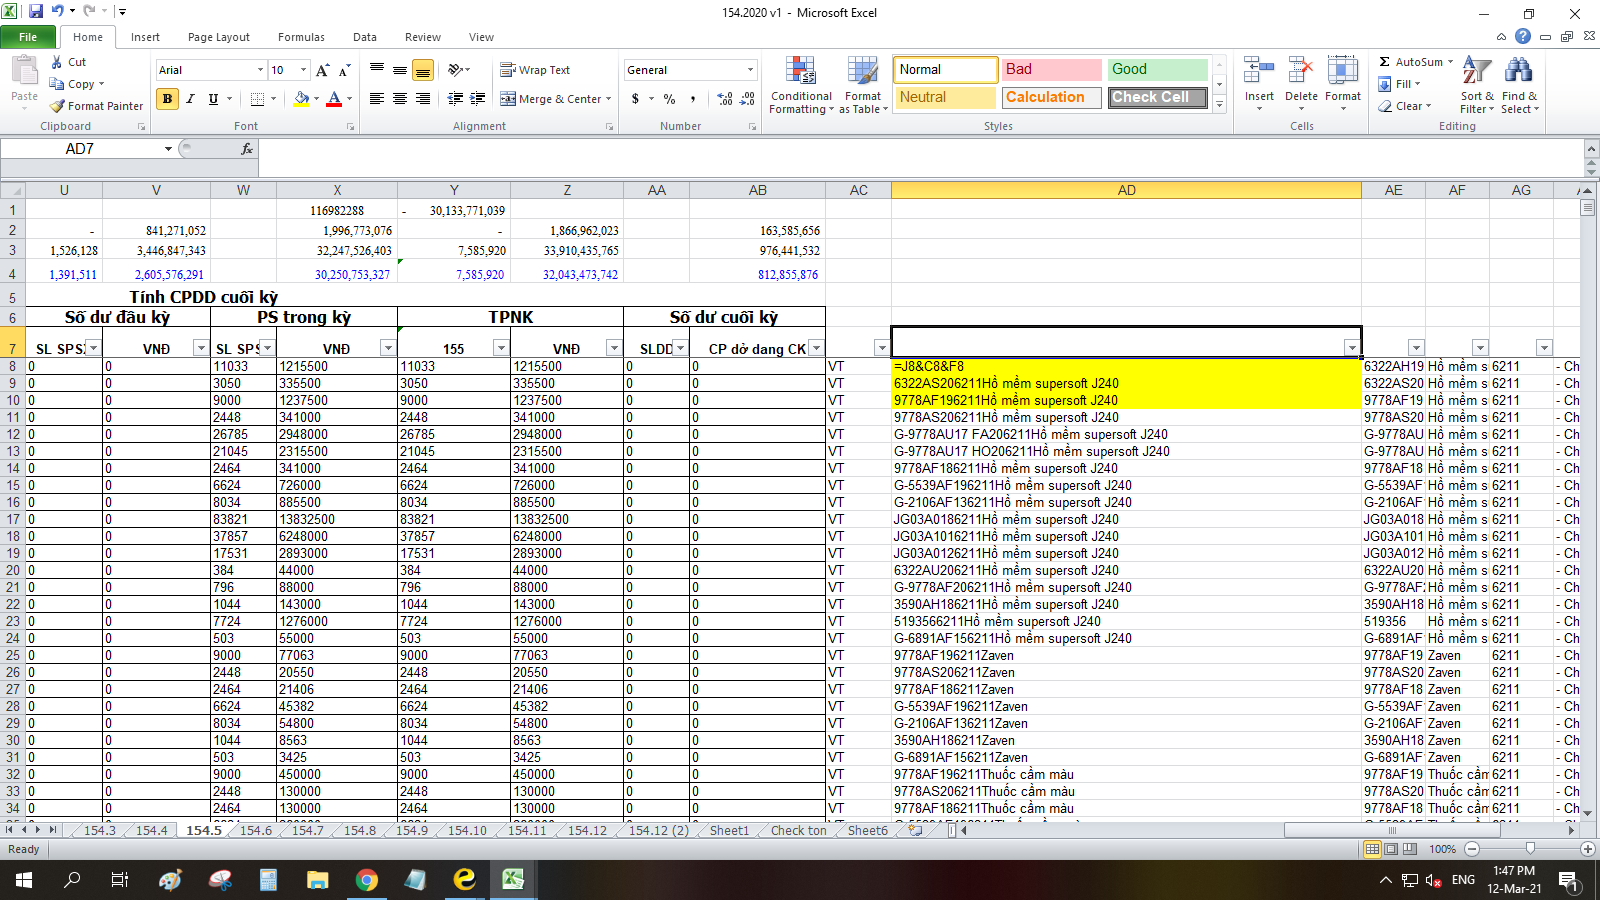Switch to the Formulas ribbon tab
The height and width of the screenshot is (900, 1600).
[x=301, y=37]
